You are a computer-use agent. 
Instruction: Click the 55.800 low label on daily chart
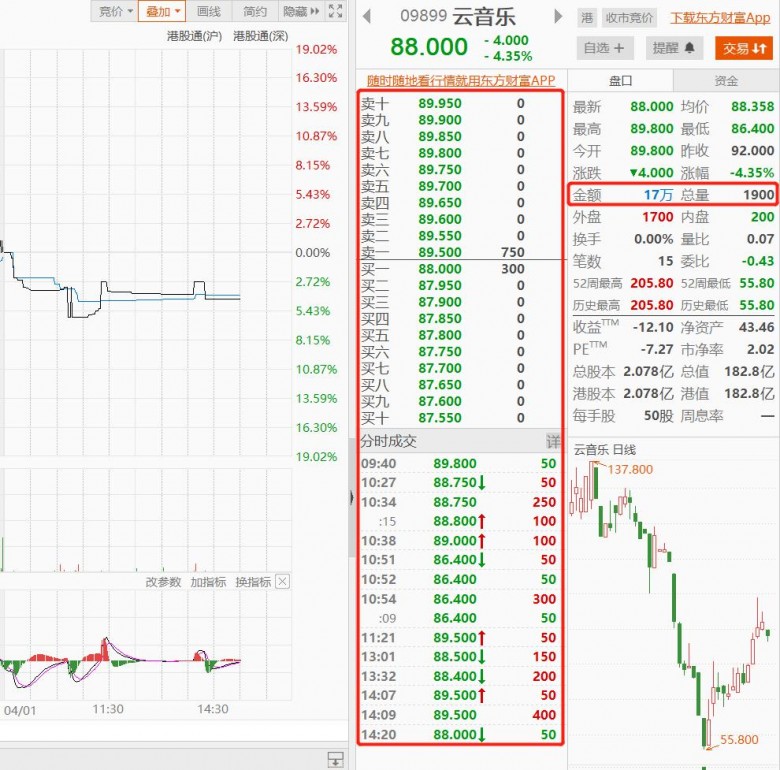739,740
